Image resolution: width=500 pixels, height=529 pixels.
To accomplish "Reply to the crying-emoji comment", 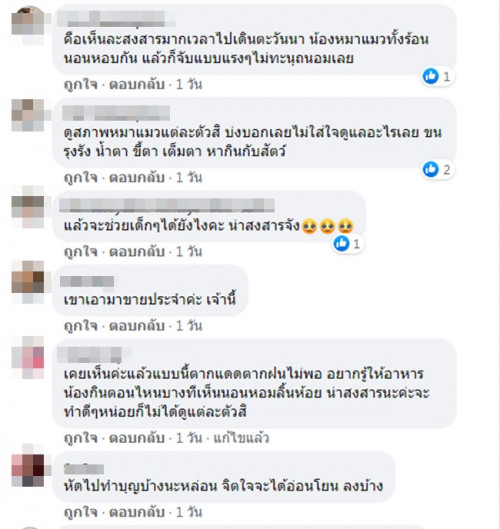I will click(137, 252).
